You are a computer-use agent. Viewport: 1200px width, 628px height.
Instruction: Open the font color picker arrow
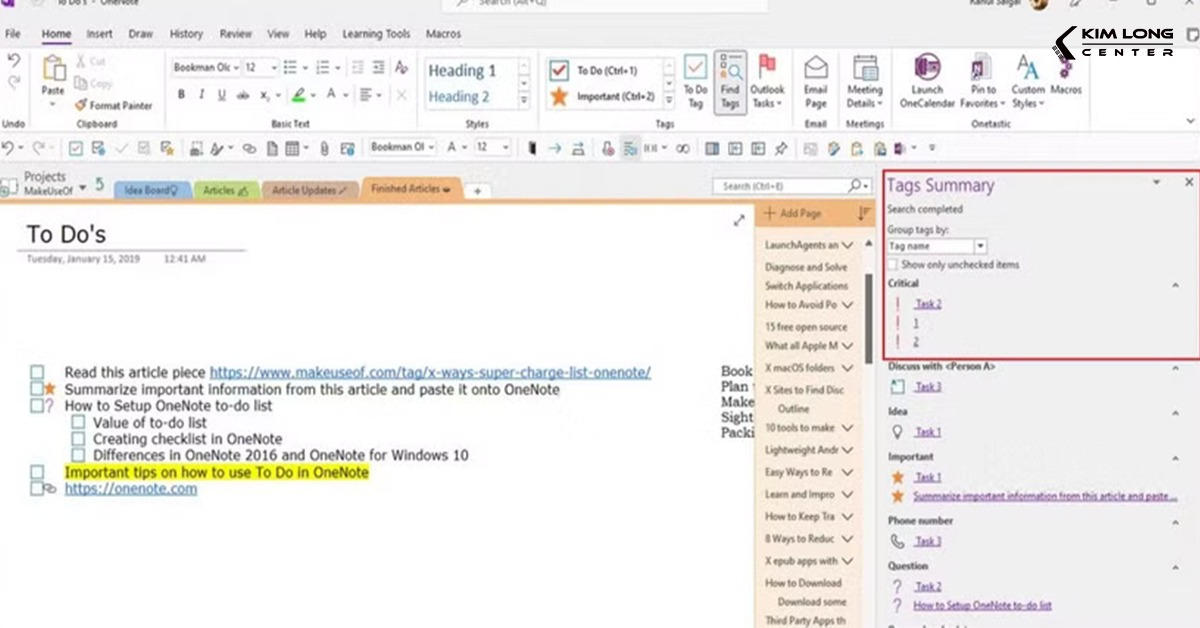(346, 94)
